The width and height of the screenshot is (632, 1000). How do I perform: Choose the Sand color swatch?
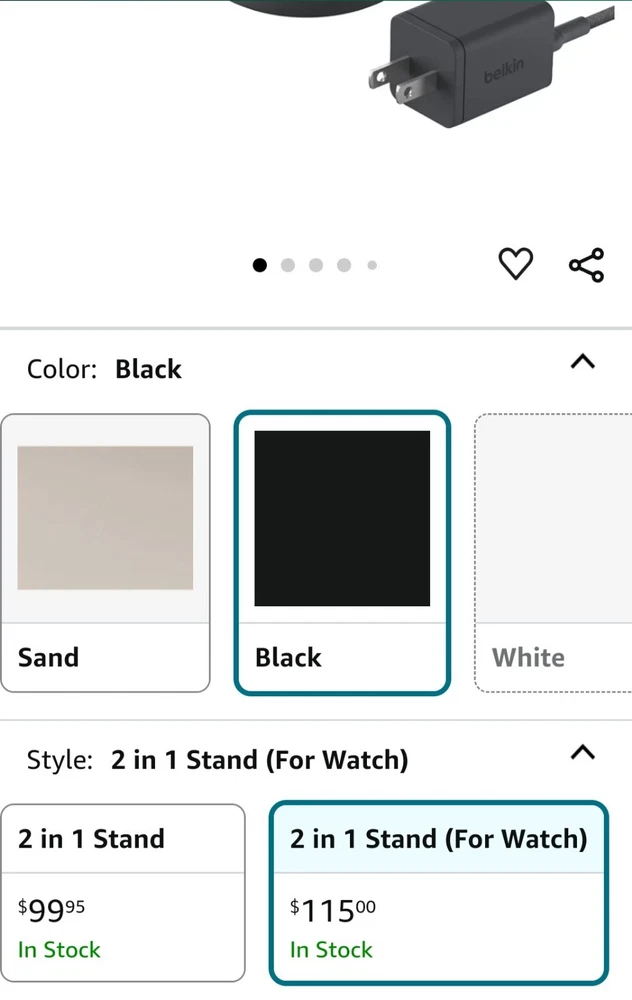point(105,518)
